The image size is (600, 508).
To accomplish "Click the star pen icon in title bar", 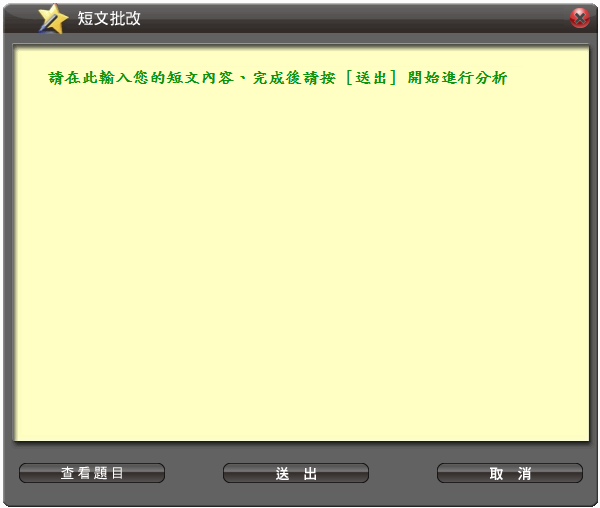I will tap(53, 19).
